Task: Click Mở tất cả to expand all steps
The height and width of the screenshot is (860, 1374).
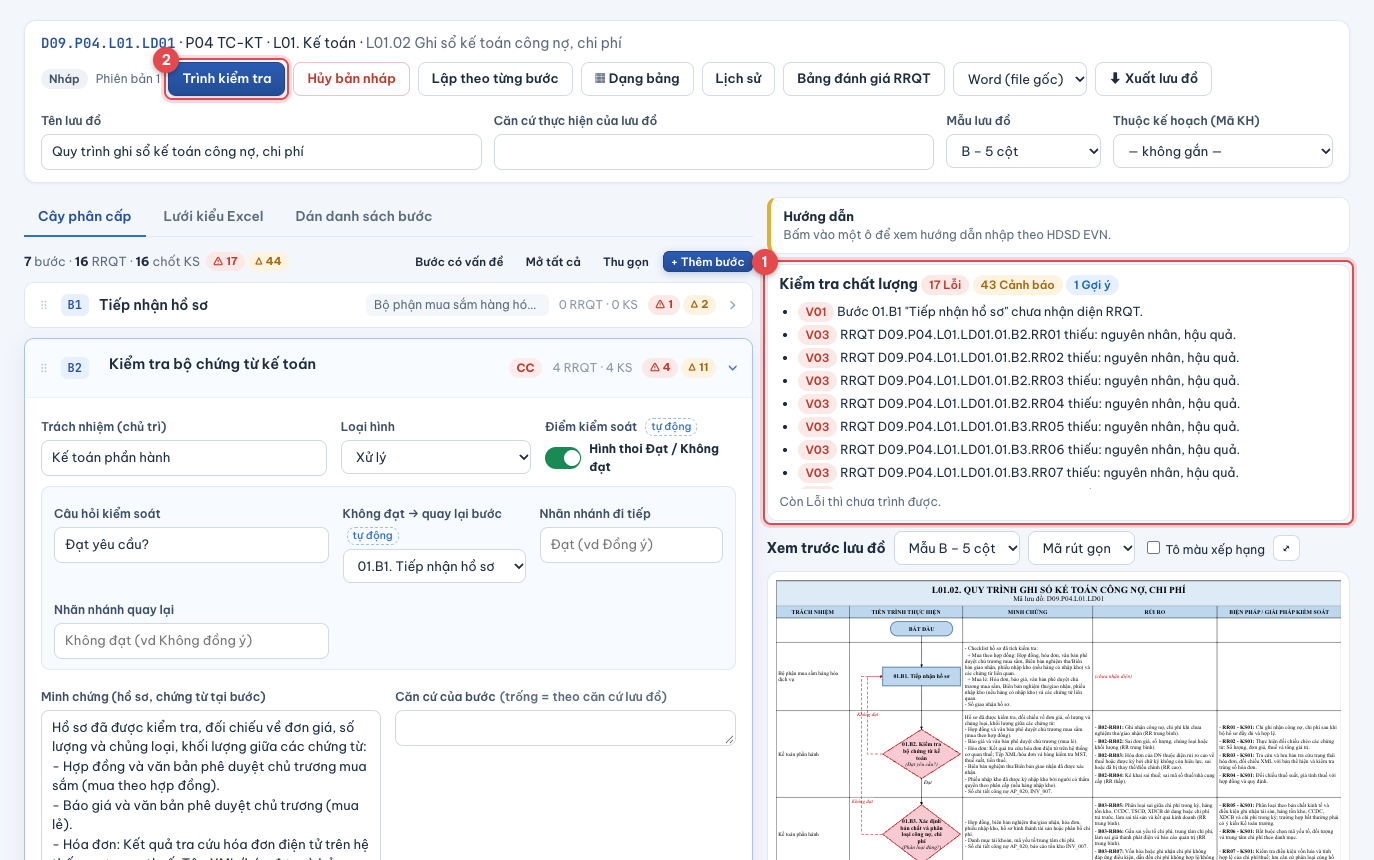Action: [x=553, y=262]
